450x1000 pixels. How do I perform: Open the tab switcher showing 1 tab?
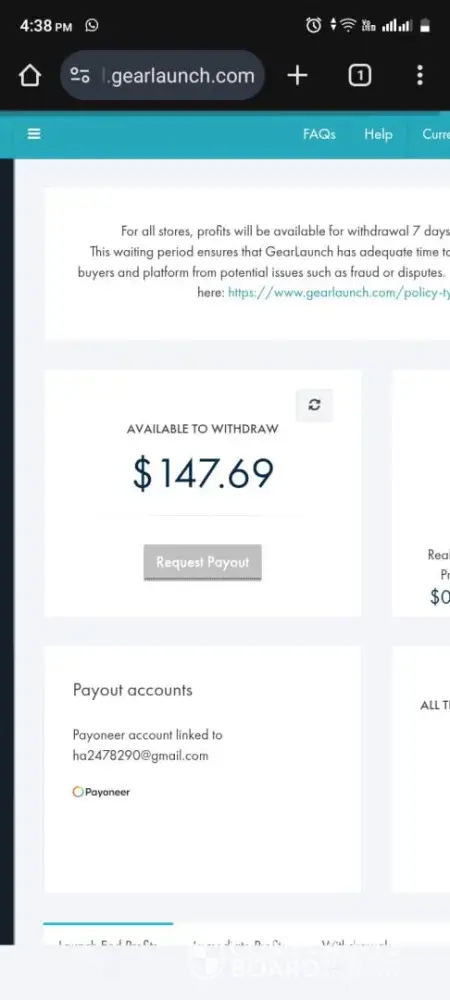(x=359, y=76)
